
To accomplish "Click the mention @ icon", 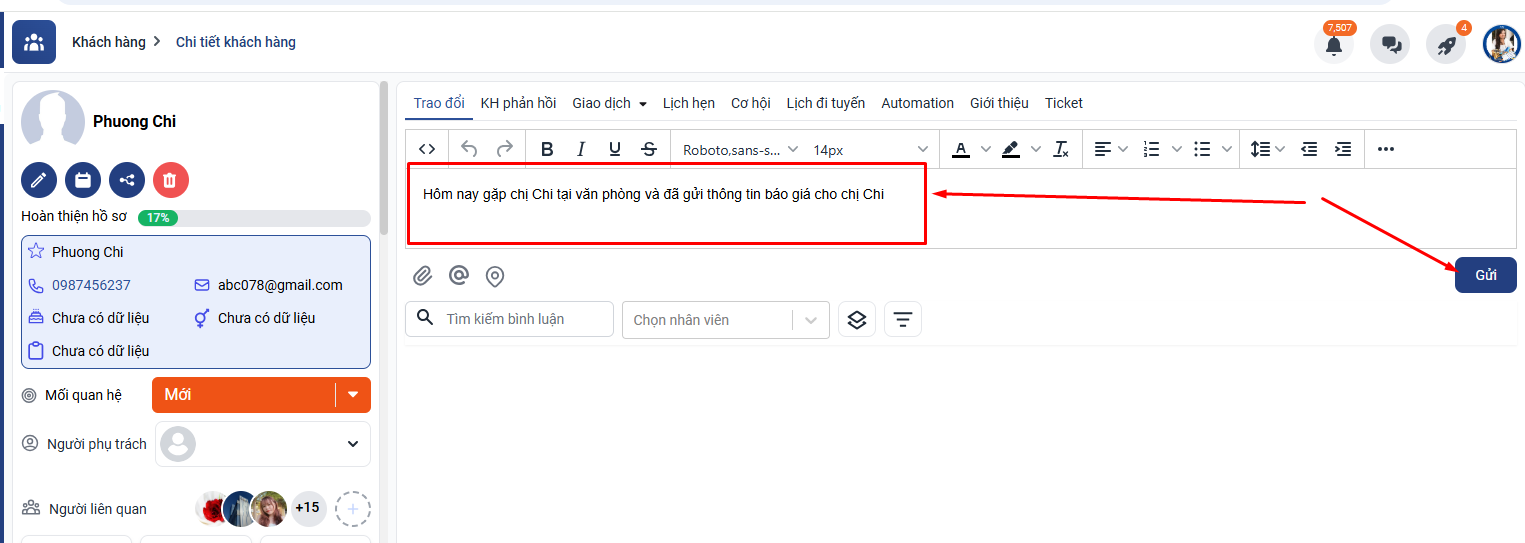I will coord(458,276).
